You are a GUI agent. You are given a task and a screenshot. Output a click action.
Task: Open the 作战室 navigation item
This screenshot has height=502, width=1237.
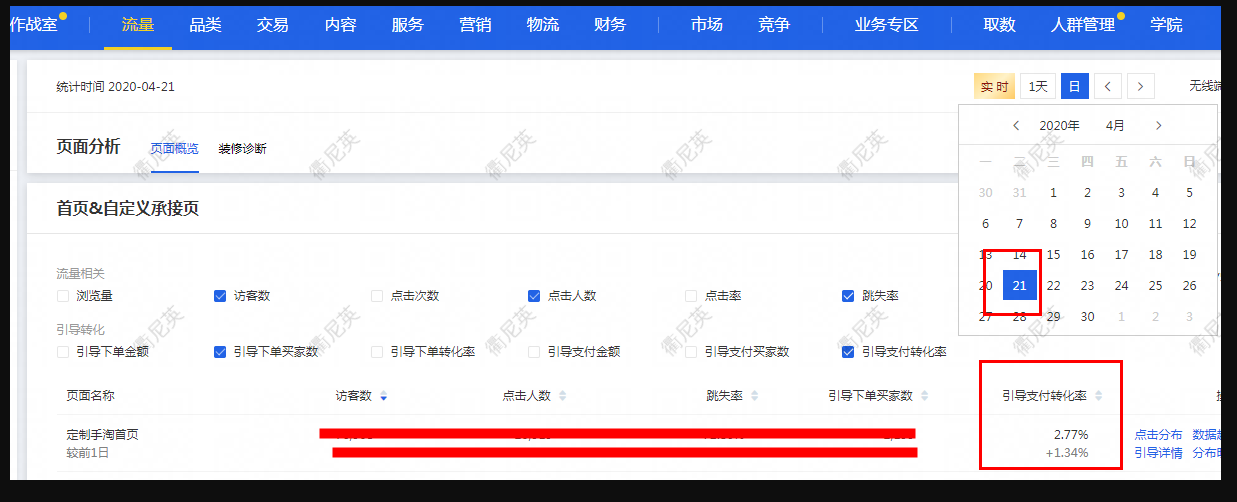34,25
